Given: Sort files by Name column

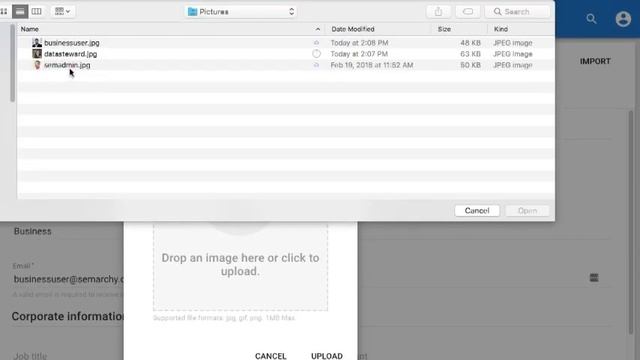Looking at the screenshot, I should tap(30, 29).
